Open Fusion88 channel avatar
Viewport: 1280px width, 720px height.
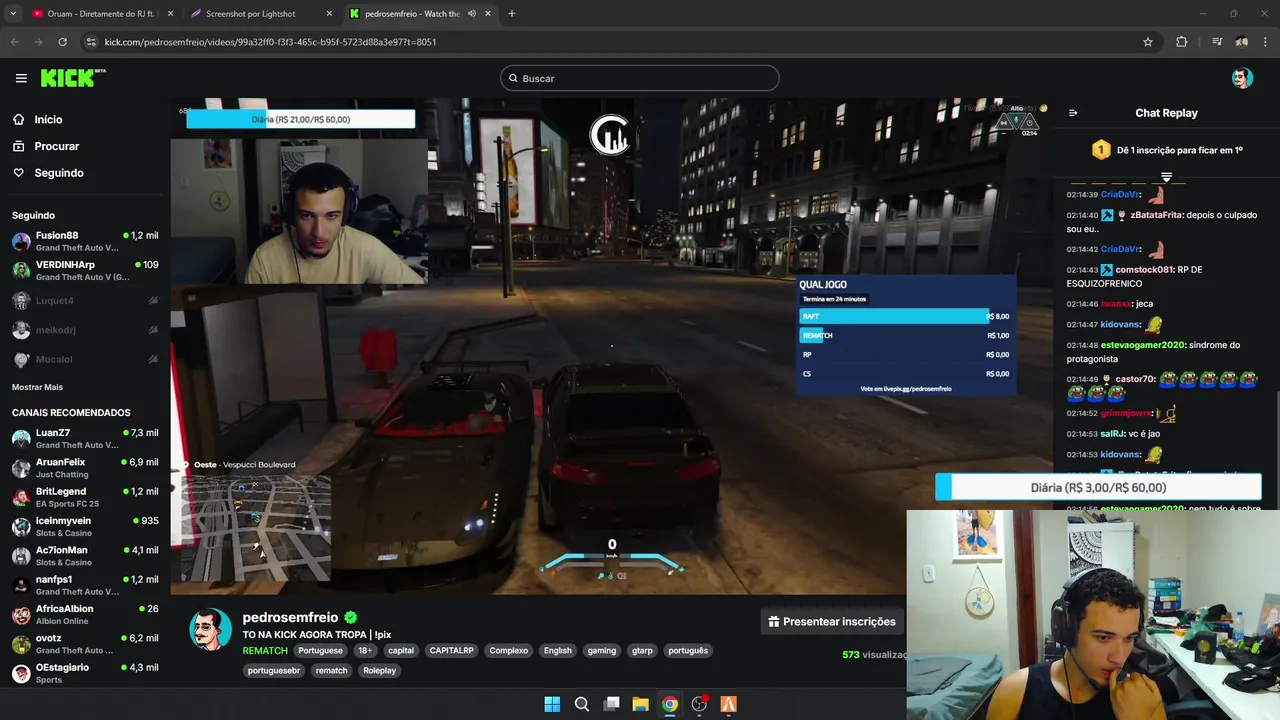[x=21, y=241]
